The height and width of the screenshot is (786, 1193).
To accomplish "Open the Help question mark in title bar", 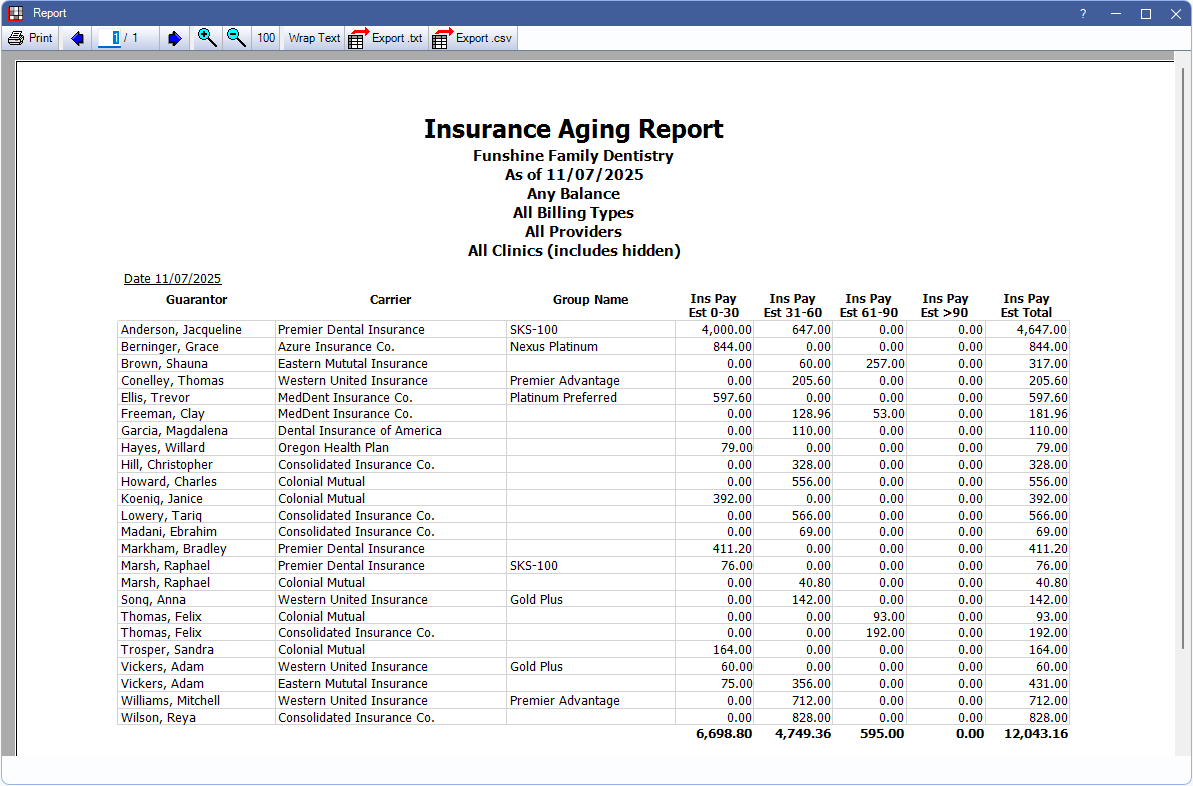I will pos(1083,14).
